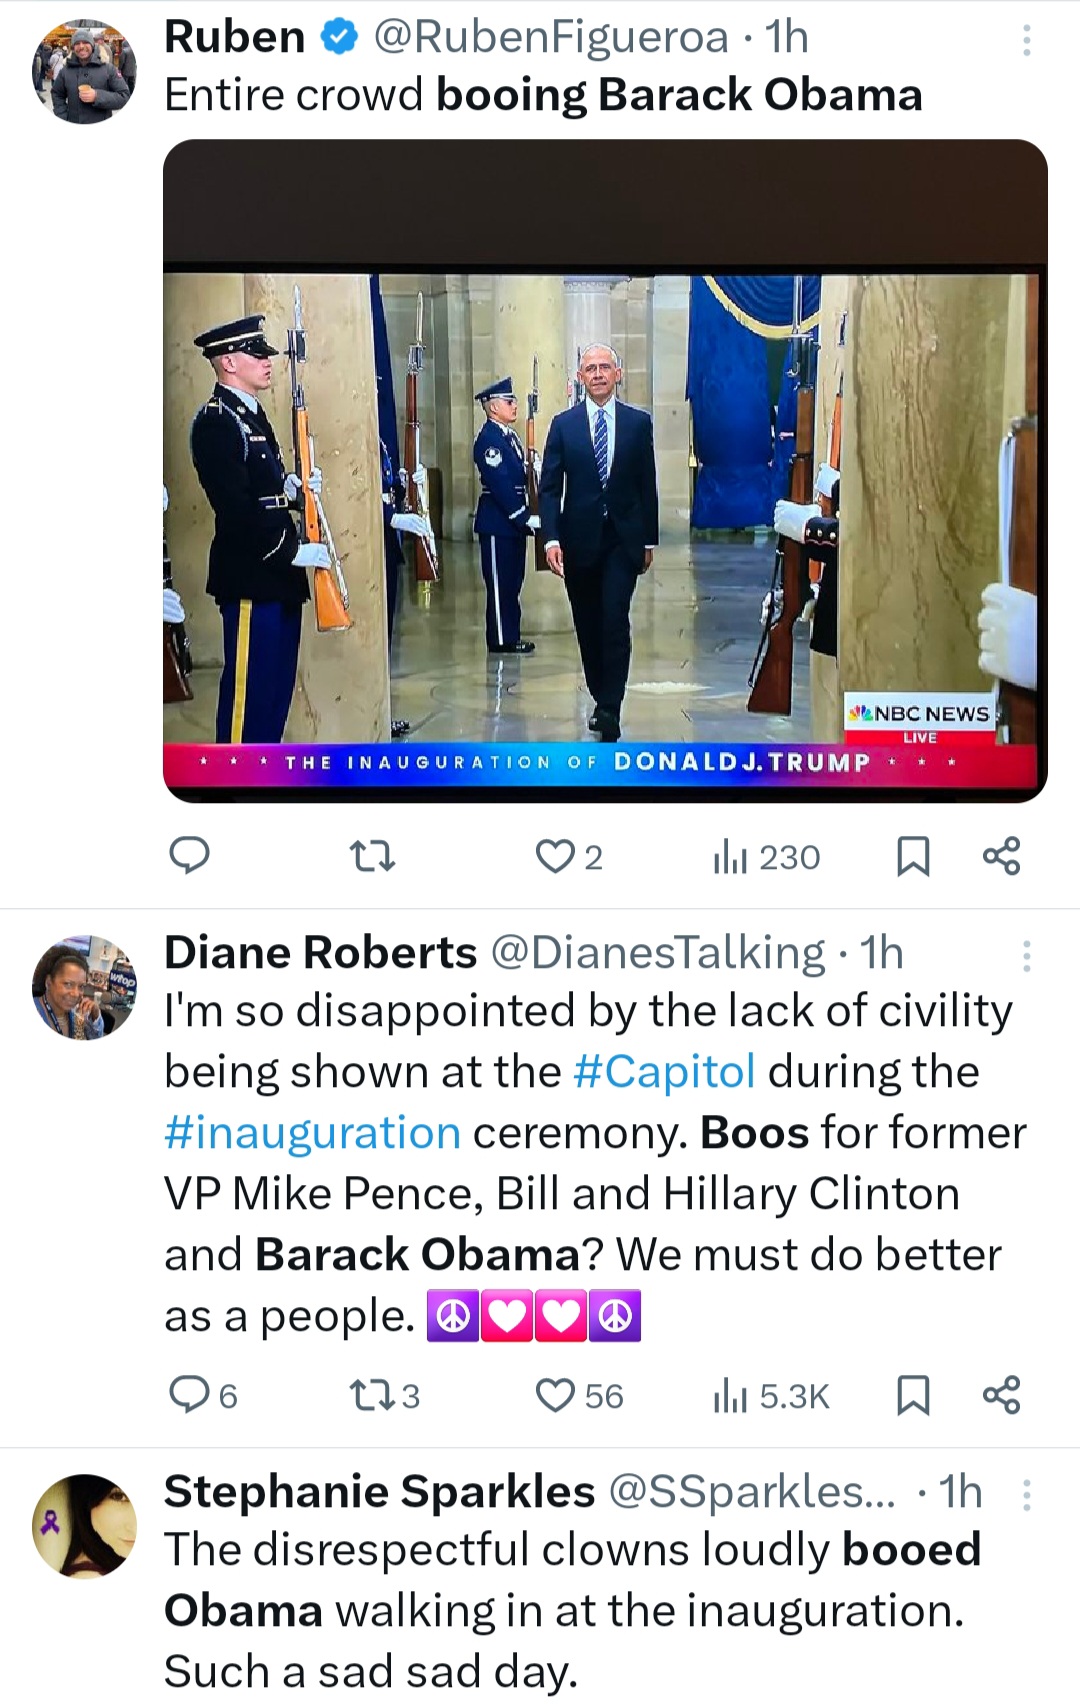Retweet Ruben's post about booing
Screen dimensions: 1080x1704
[372, 857]
